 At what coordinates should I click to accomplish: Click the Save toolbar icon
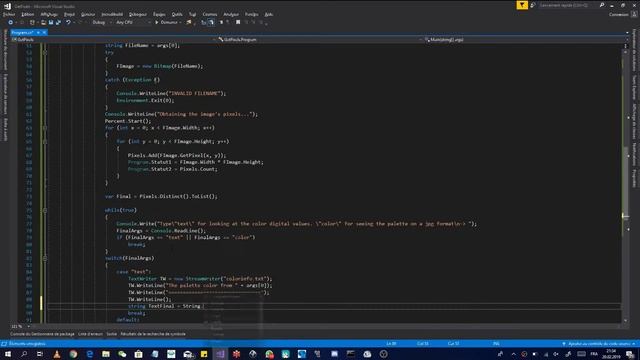point(51,22)
